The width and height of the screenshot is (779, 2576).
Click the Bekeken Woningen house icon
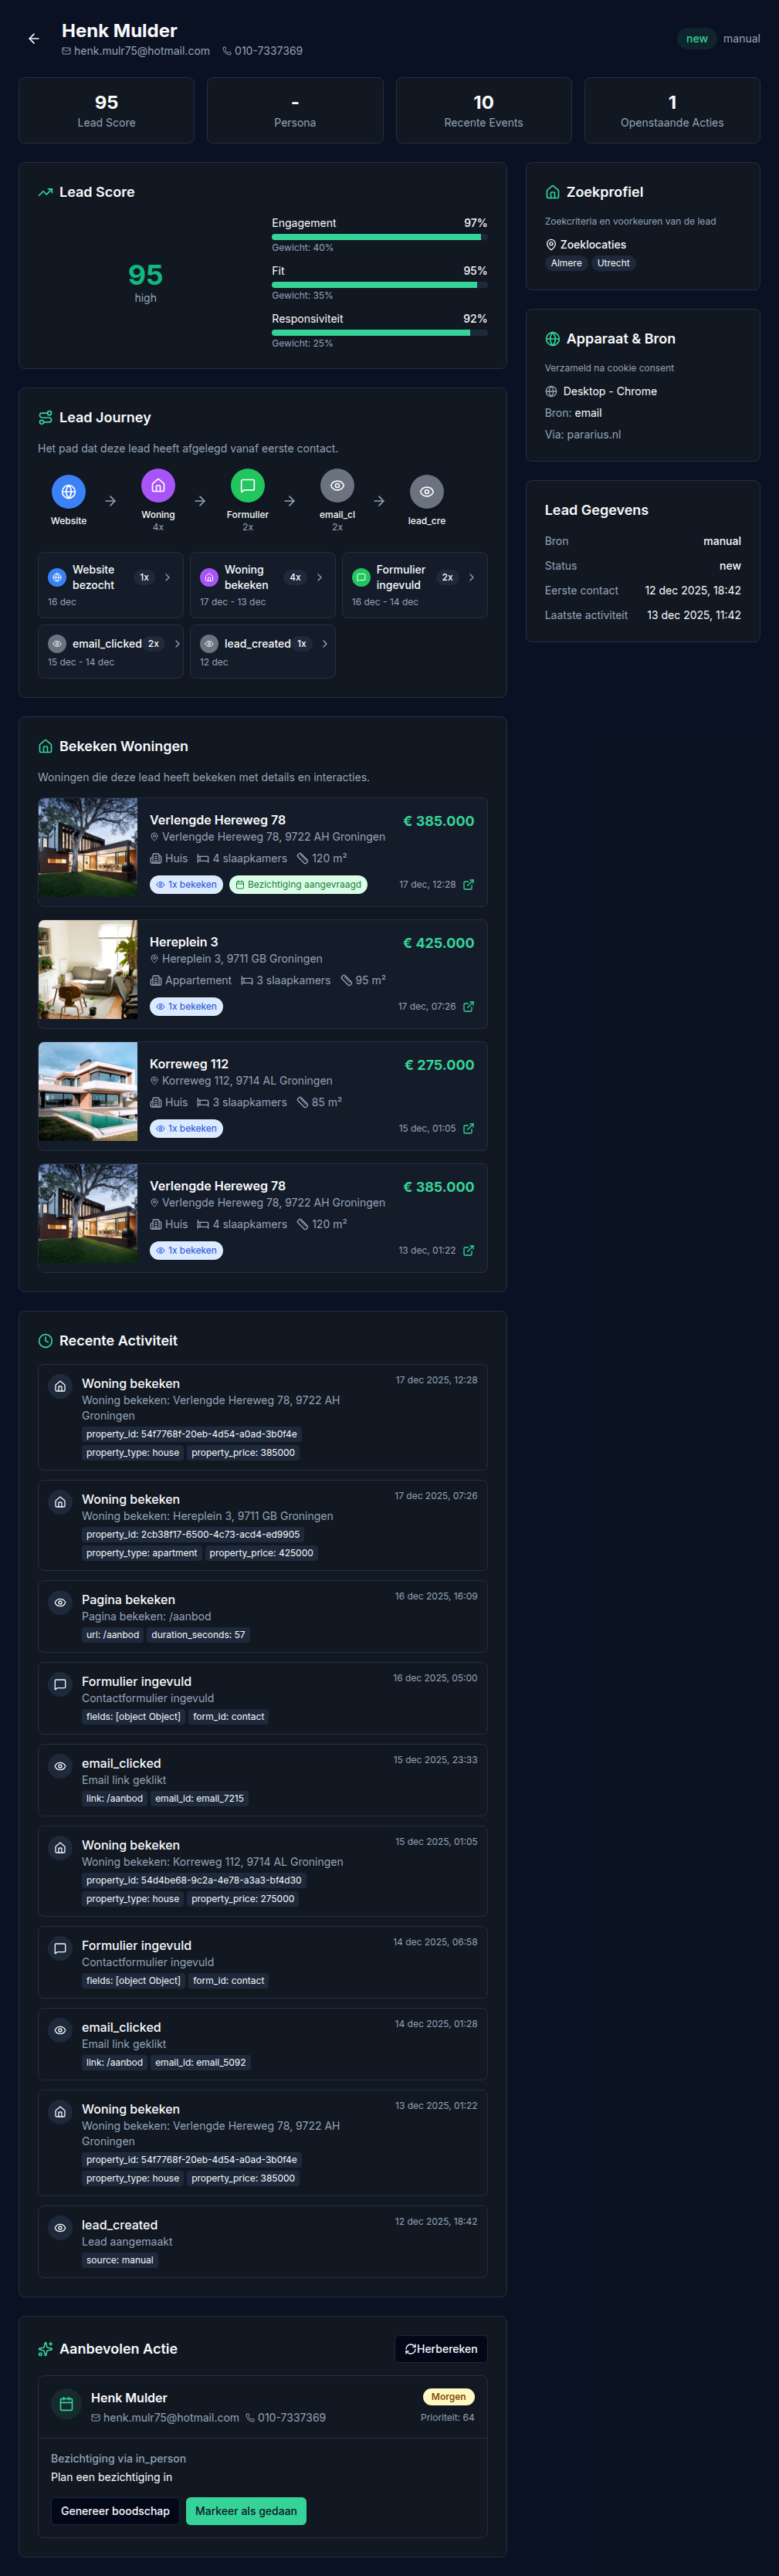(45, 747)
